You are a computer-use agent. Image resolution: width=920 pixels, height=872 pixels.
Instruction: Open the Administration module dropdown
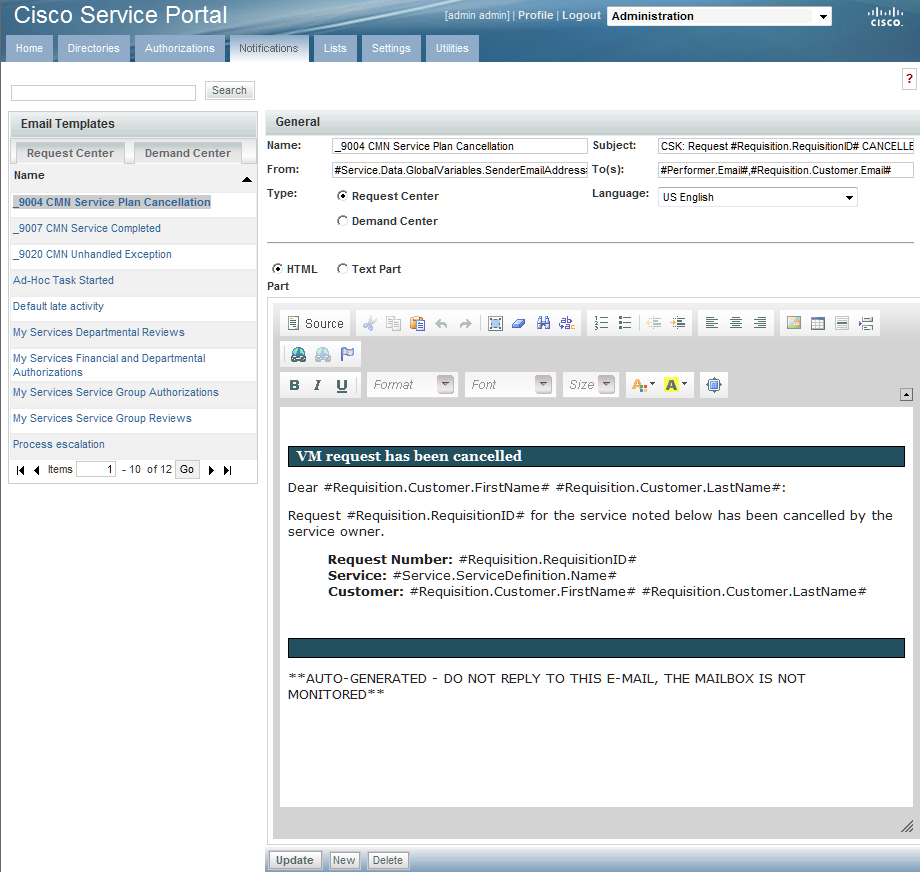(x=719, y=16)
